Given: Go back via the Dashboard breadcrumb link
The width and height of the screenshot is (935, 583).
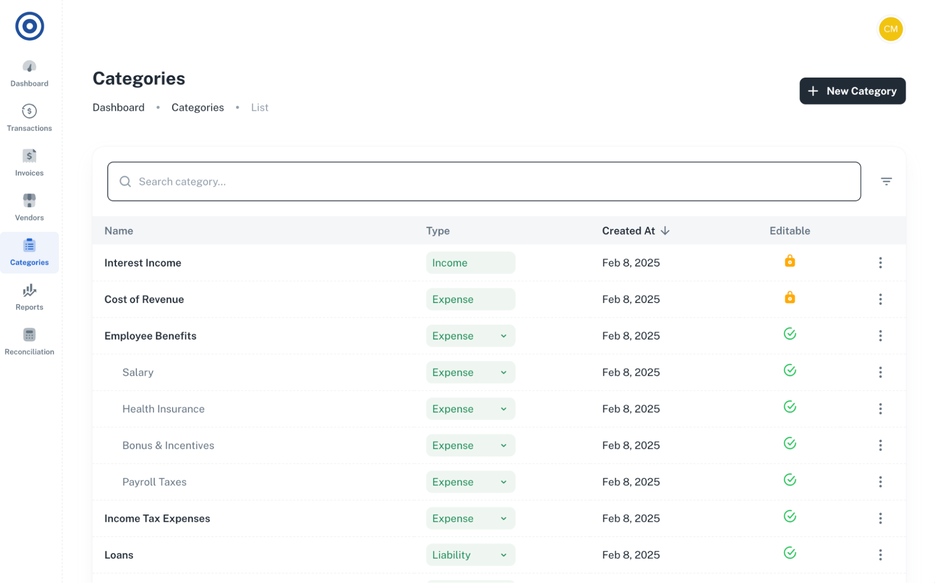Looking at the screenshot, I should tap(118, 107).
